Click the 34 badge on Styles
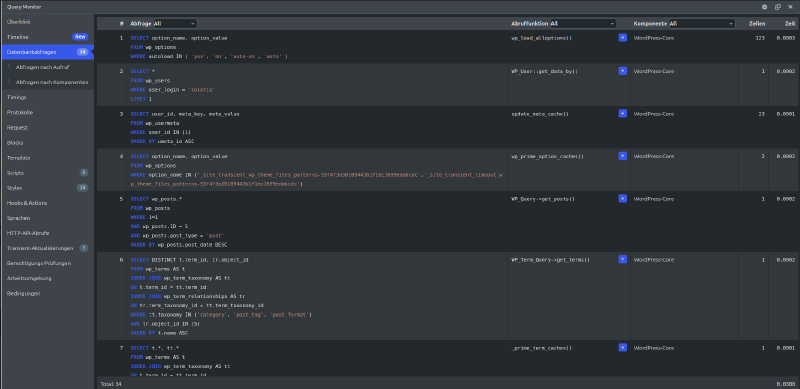Image resolution: width=800 pixels, height=389 pixels. point(82,188)
